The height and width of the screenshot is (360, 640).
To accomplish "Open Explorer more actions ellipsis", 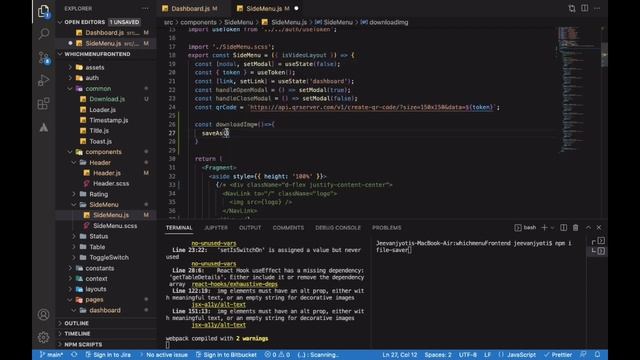I will point(145,8).
